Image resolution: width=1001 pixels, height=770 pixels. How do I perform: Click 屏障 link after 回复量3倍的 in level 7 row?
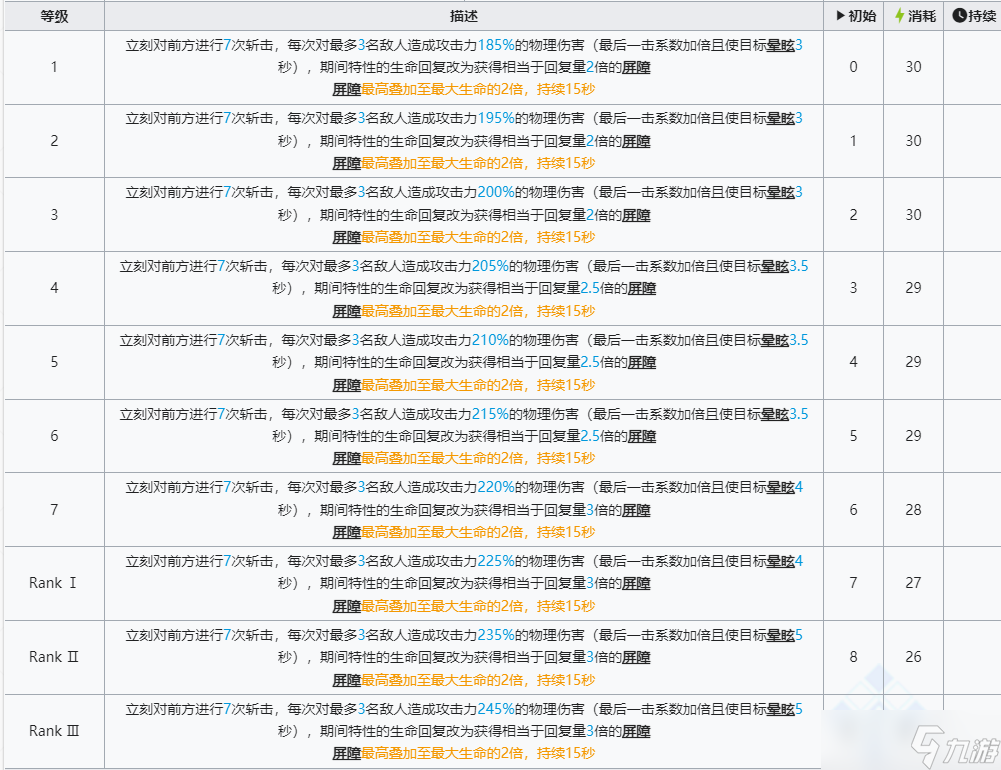(x=636, y=510)
